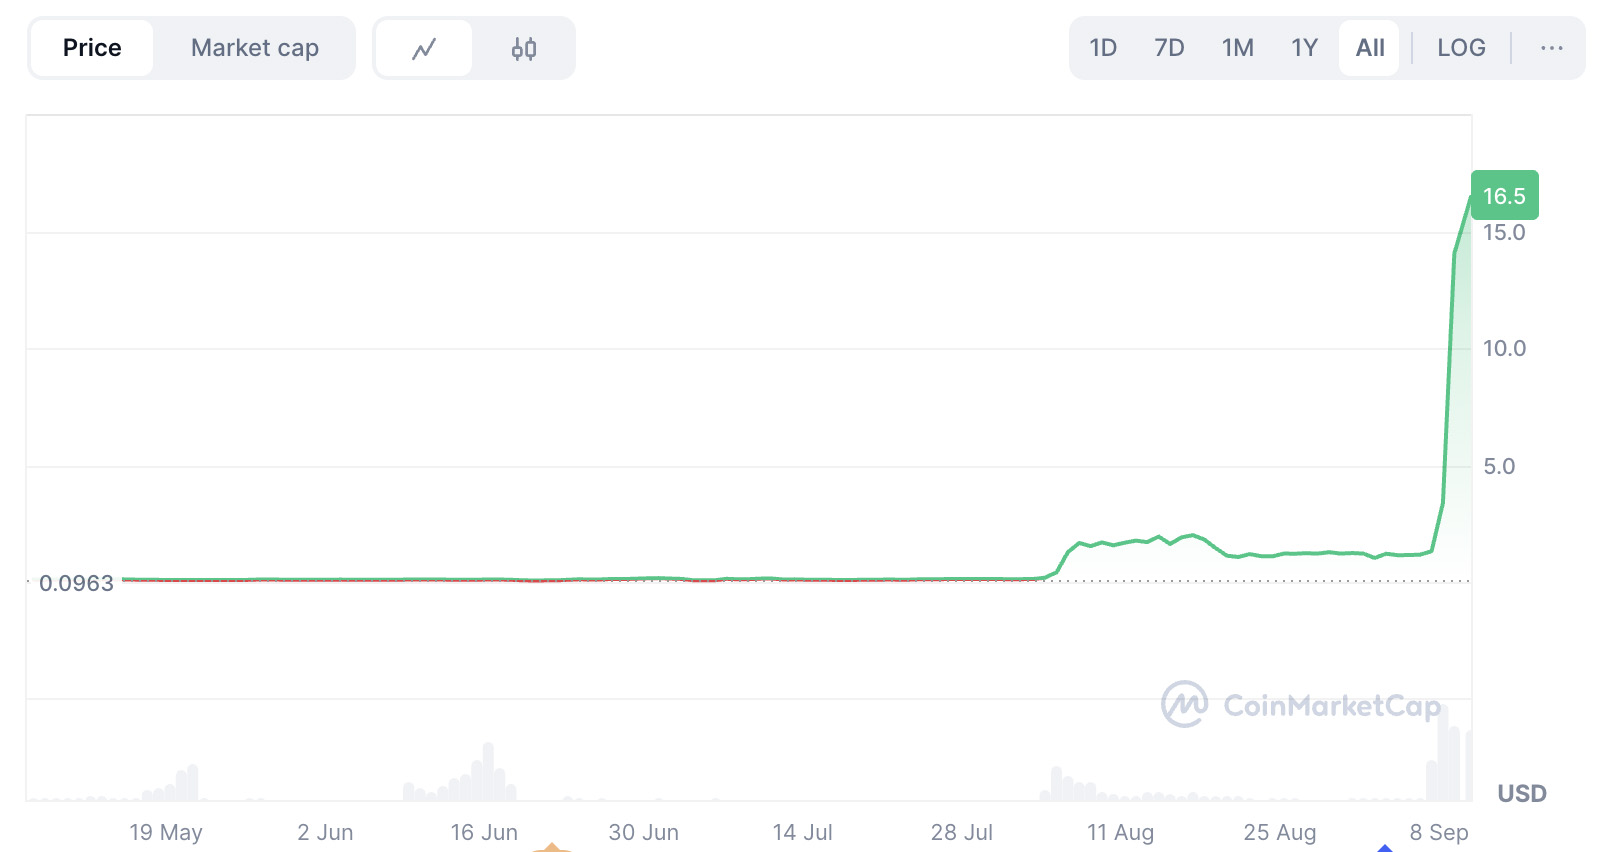Select the 7D time range
The width and height of the screenshot is (1602, 852).
point(1169,48)
